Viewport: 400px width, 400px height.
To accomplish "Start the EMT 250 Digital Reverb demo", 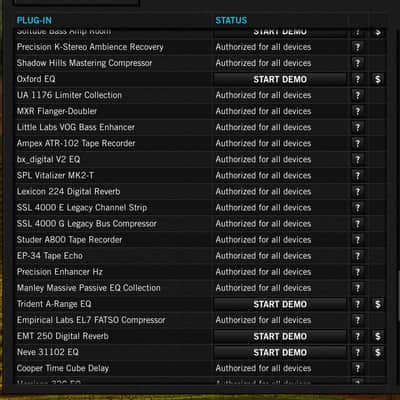I will point(280,336).
